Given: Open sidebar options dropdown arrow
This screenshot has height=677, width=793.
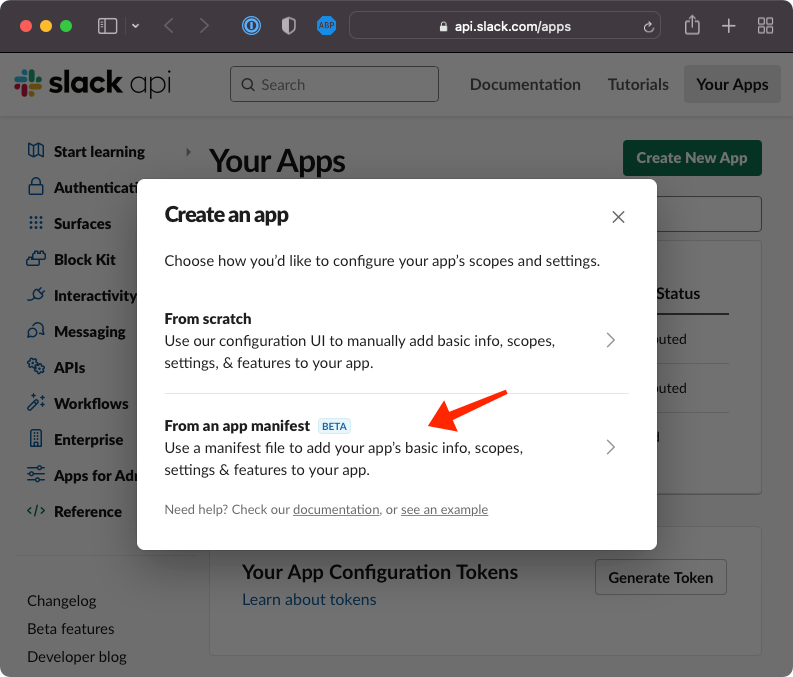Looking at the screenshot, I should (x=135, y=26).
